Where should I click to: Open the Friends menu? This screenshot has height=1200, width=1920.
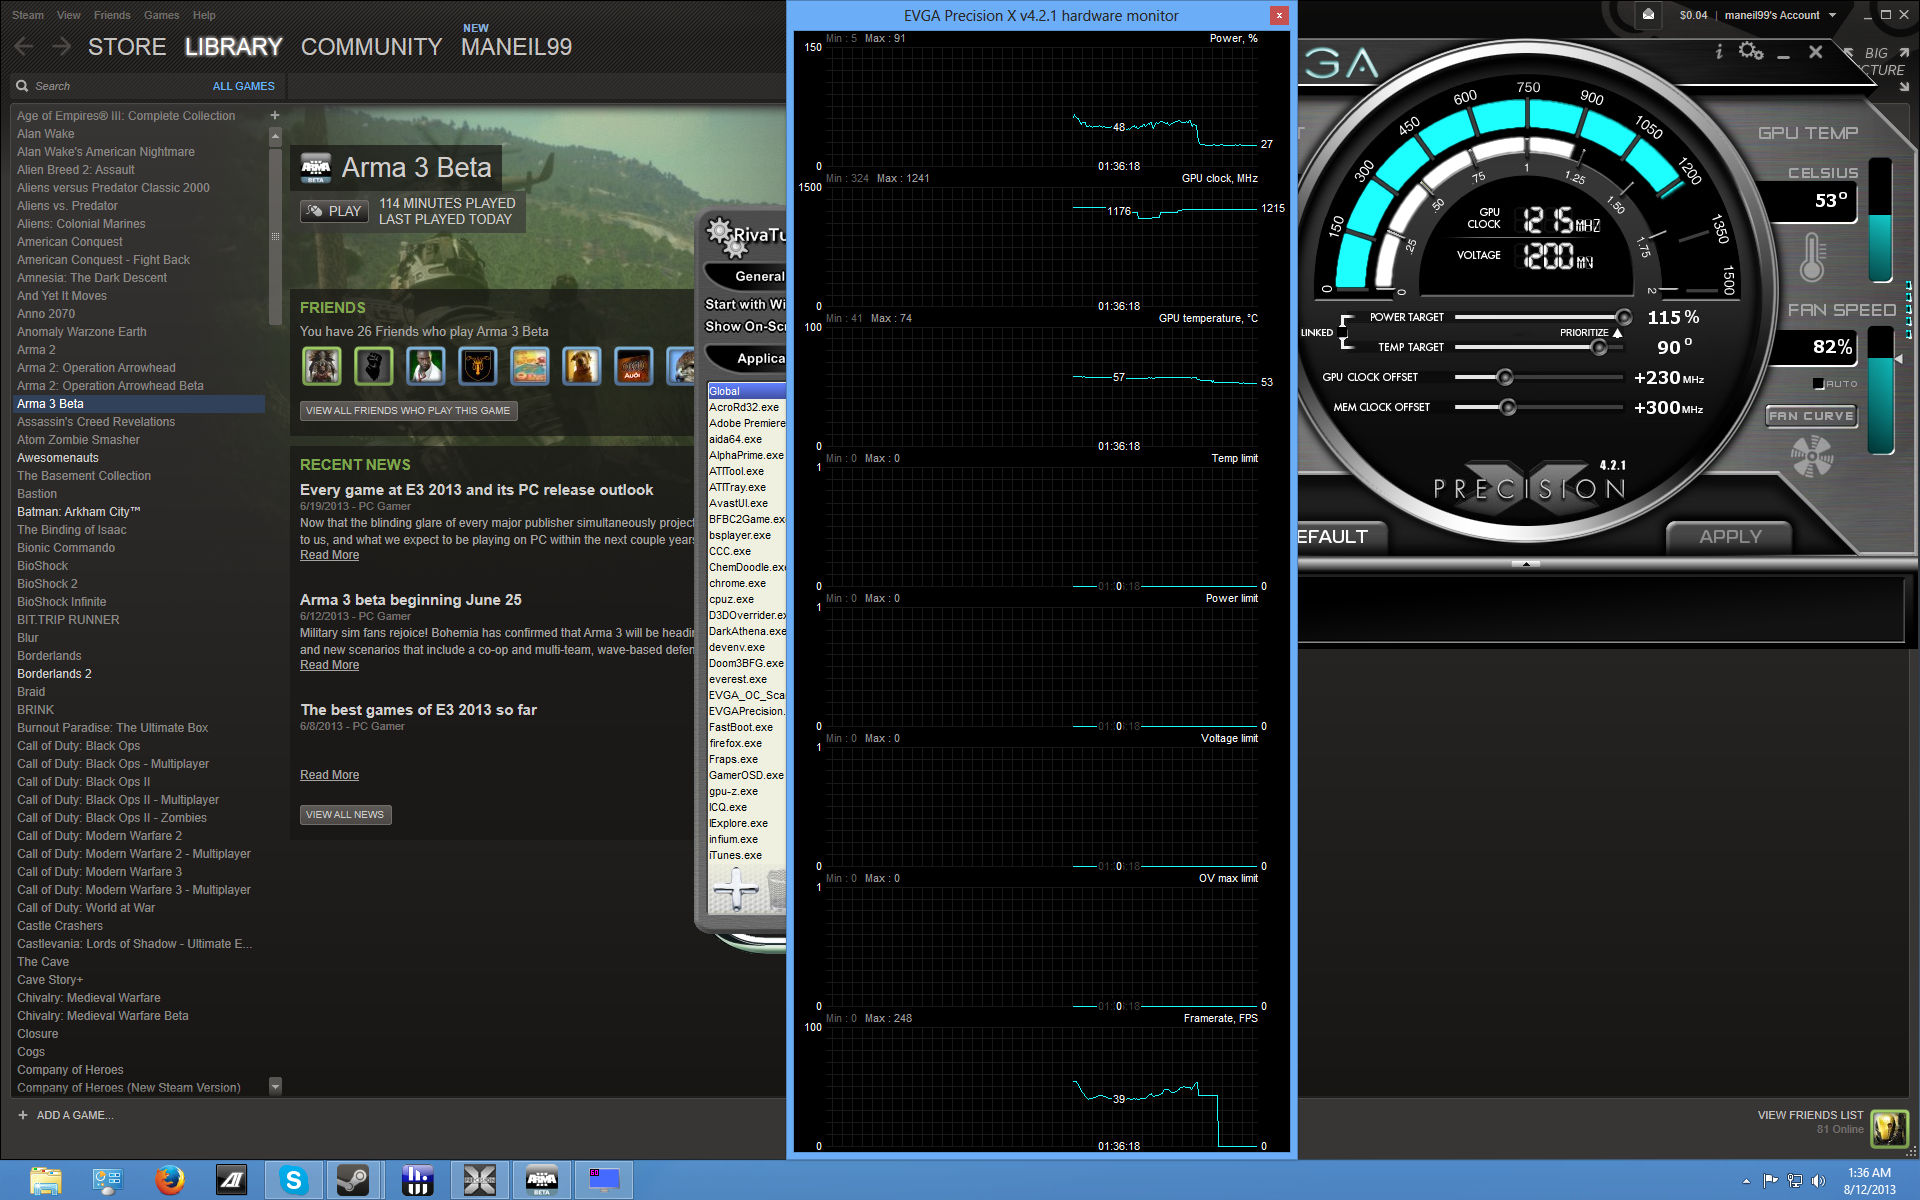pos(112,15)
